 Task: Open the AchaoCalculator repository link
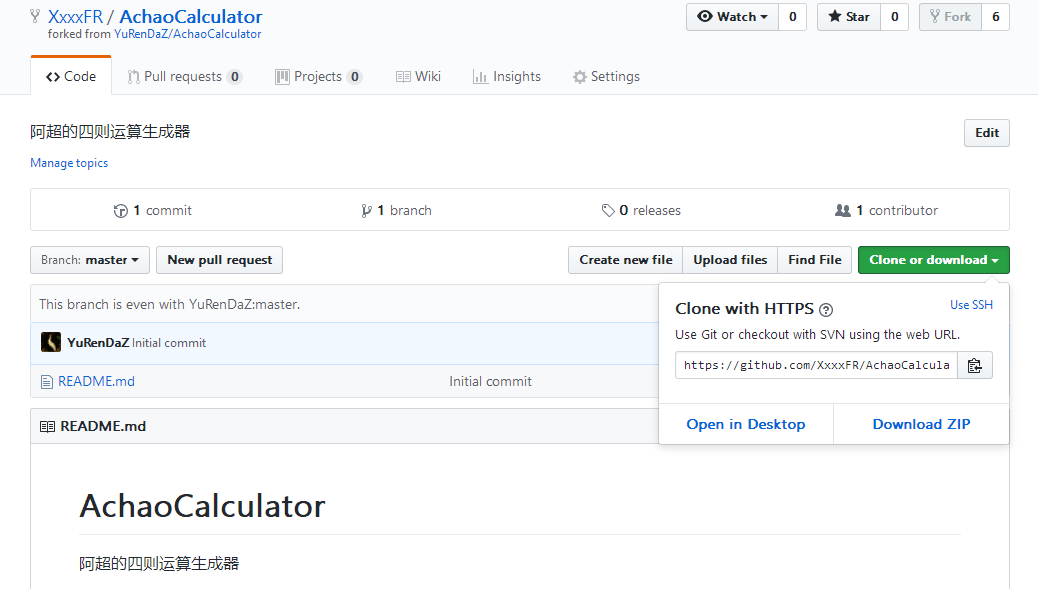pos(191,17)
